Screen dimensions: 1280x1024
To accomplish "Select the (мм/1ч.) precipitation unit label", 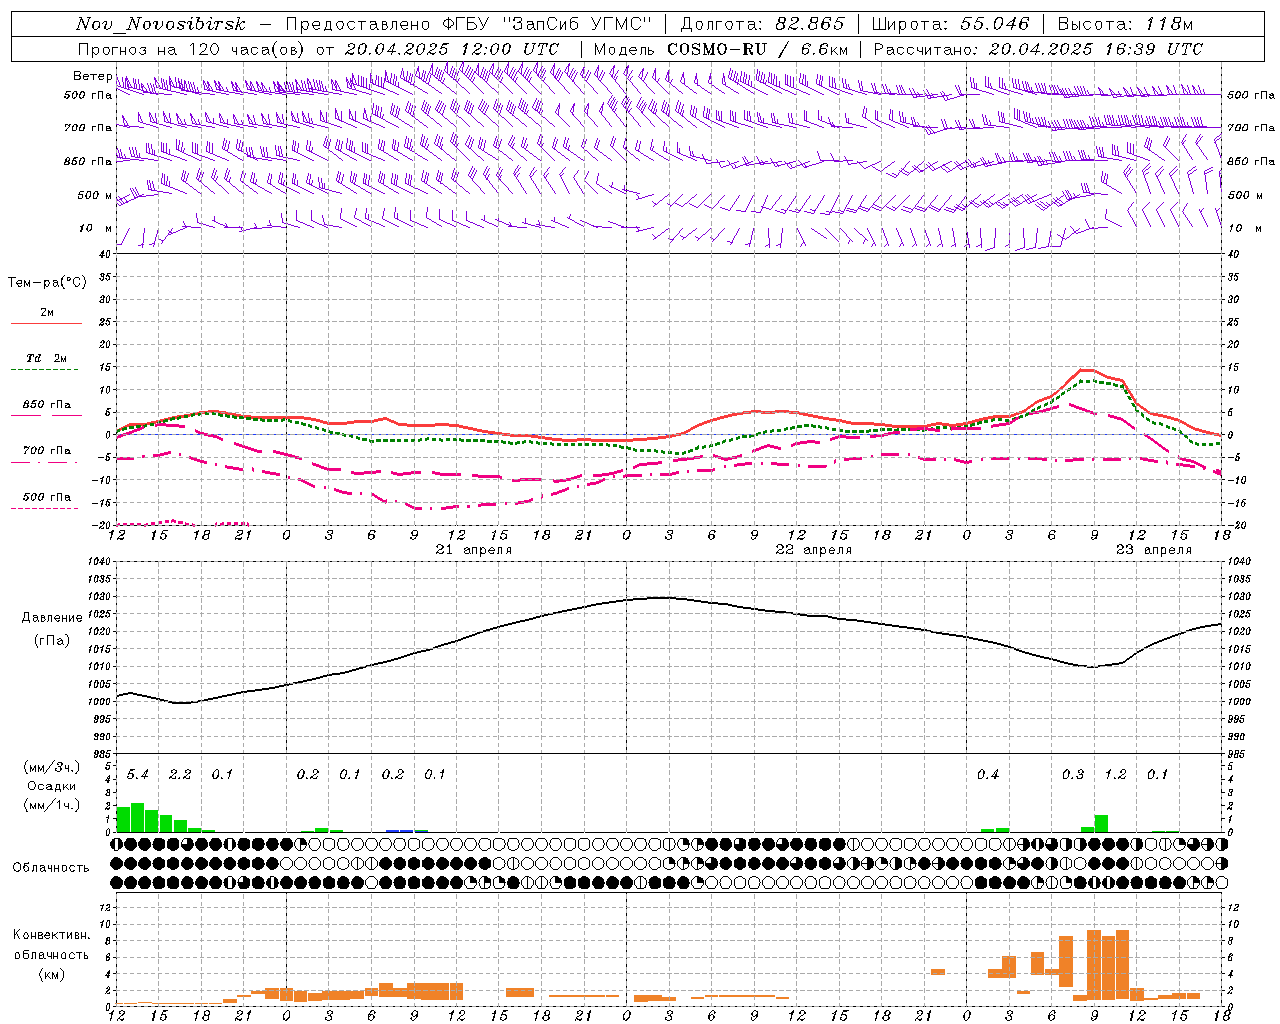I will [52, 804].
